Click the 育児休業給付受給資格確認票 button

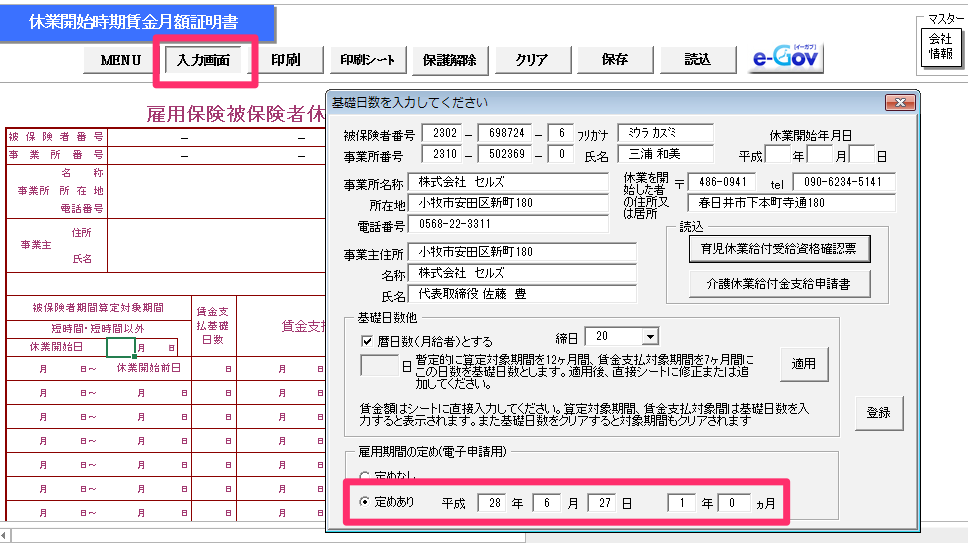(x=780, y=249)
